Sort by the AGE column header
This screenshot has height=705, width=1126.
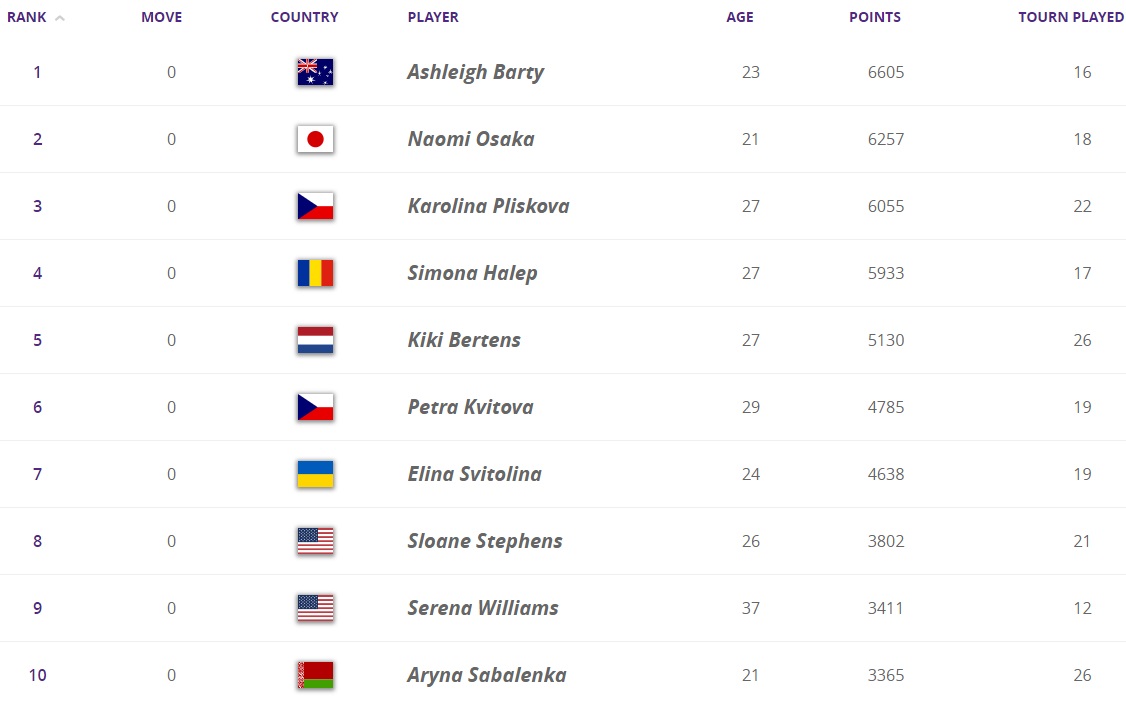coord(740,17)
